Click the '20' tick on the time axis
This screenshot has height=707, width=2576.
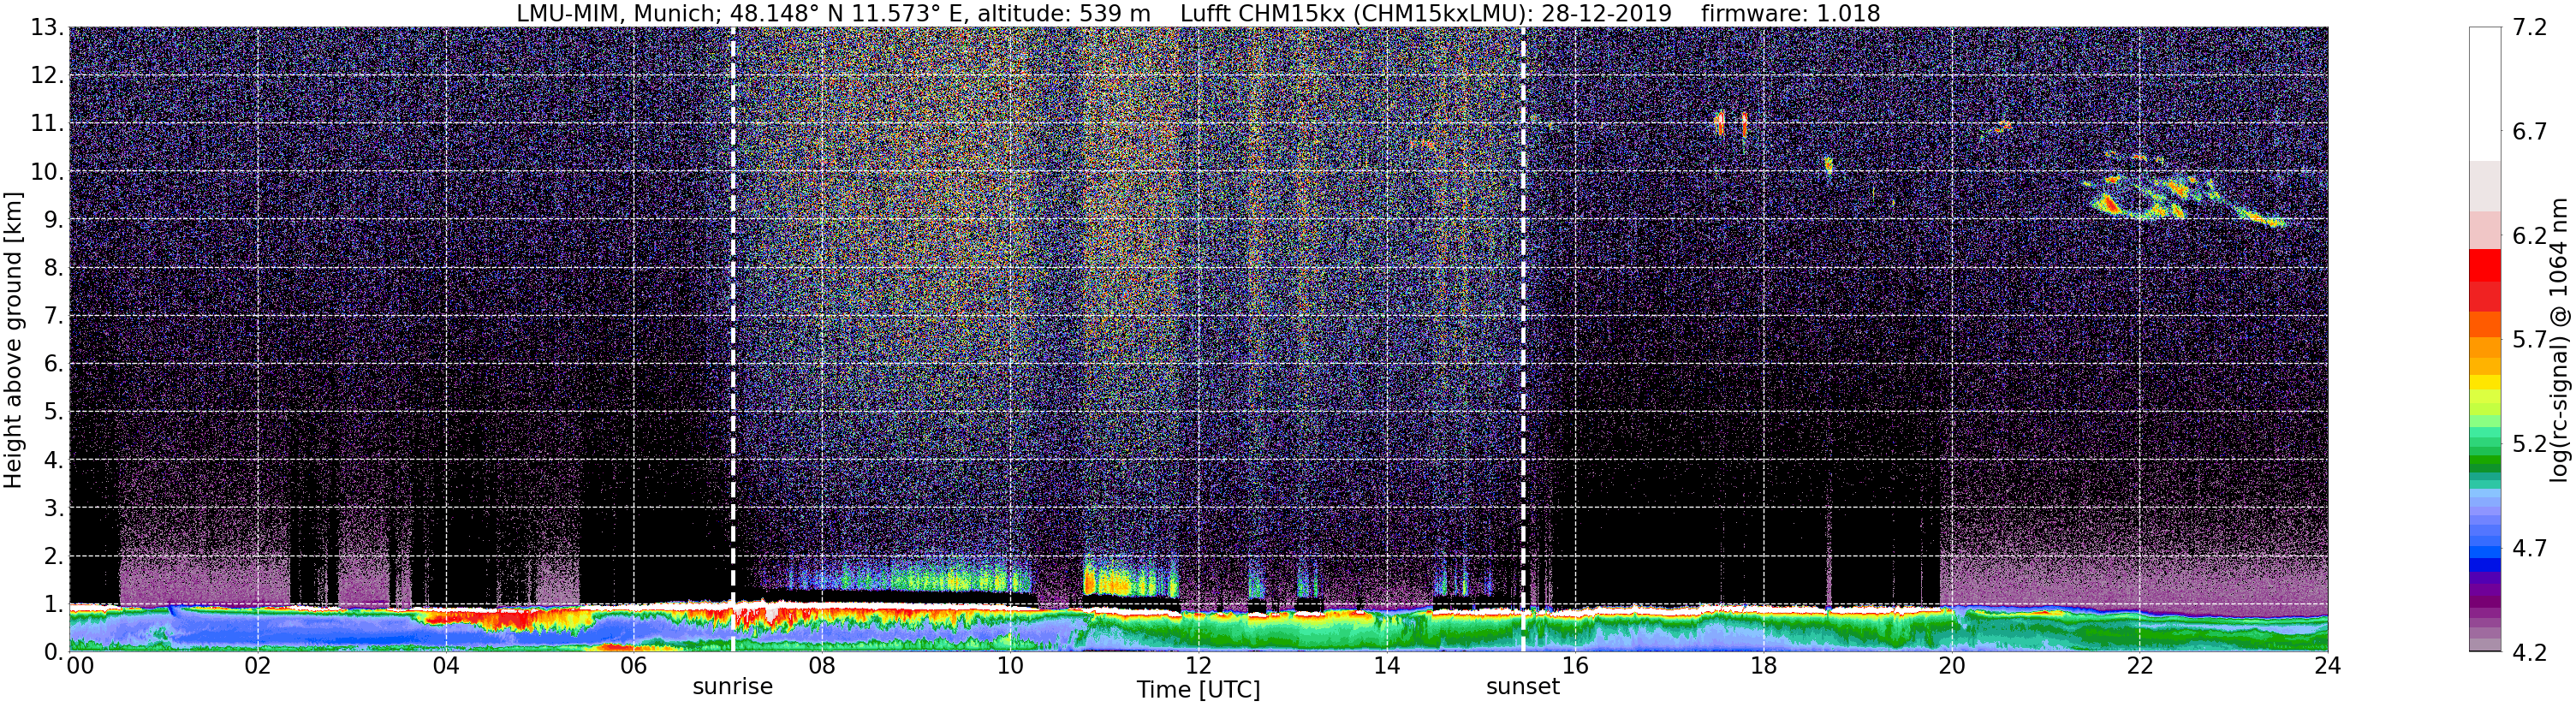tap(1951, 666)
